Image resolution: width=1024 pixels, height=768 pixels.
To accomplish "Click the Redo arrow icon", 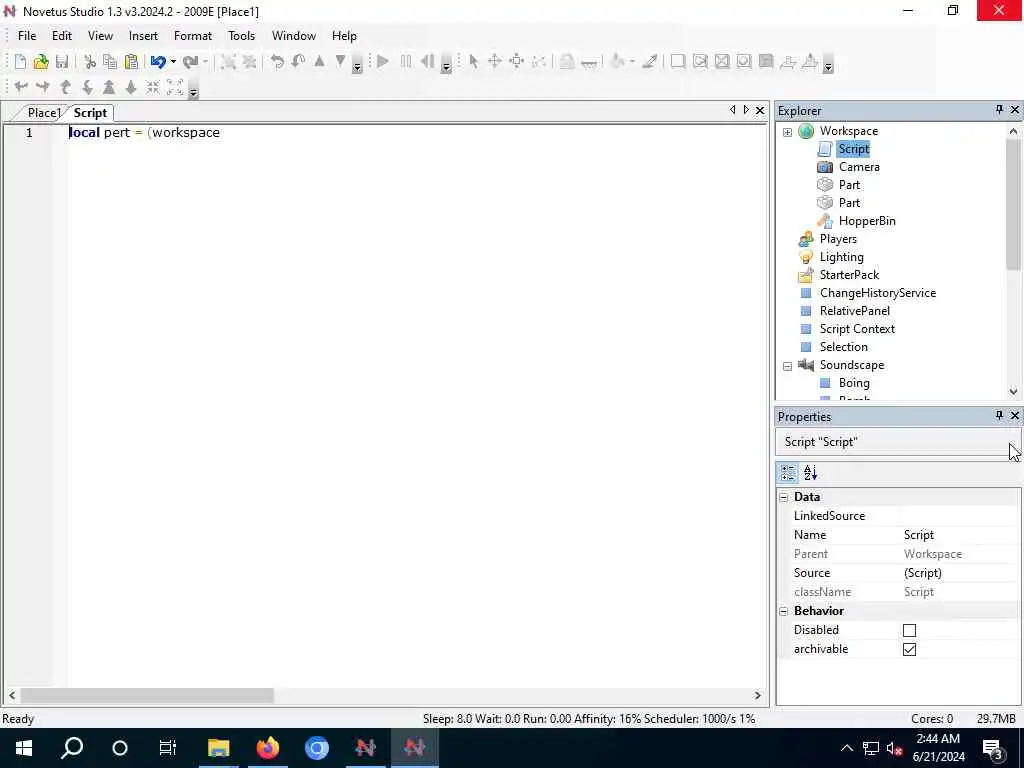I will point(190,62).
